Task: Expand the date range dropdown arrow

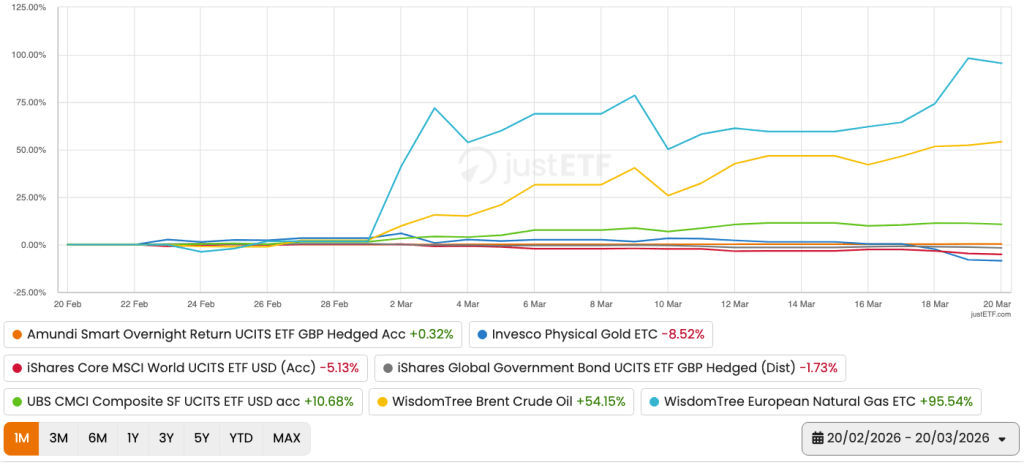Action: 1001,439
